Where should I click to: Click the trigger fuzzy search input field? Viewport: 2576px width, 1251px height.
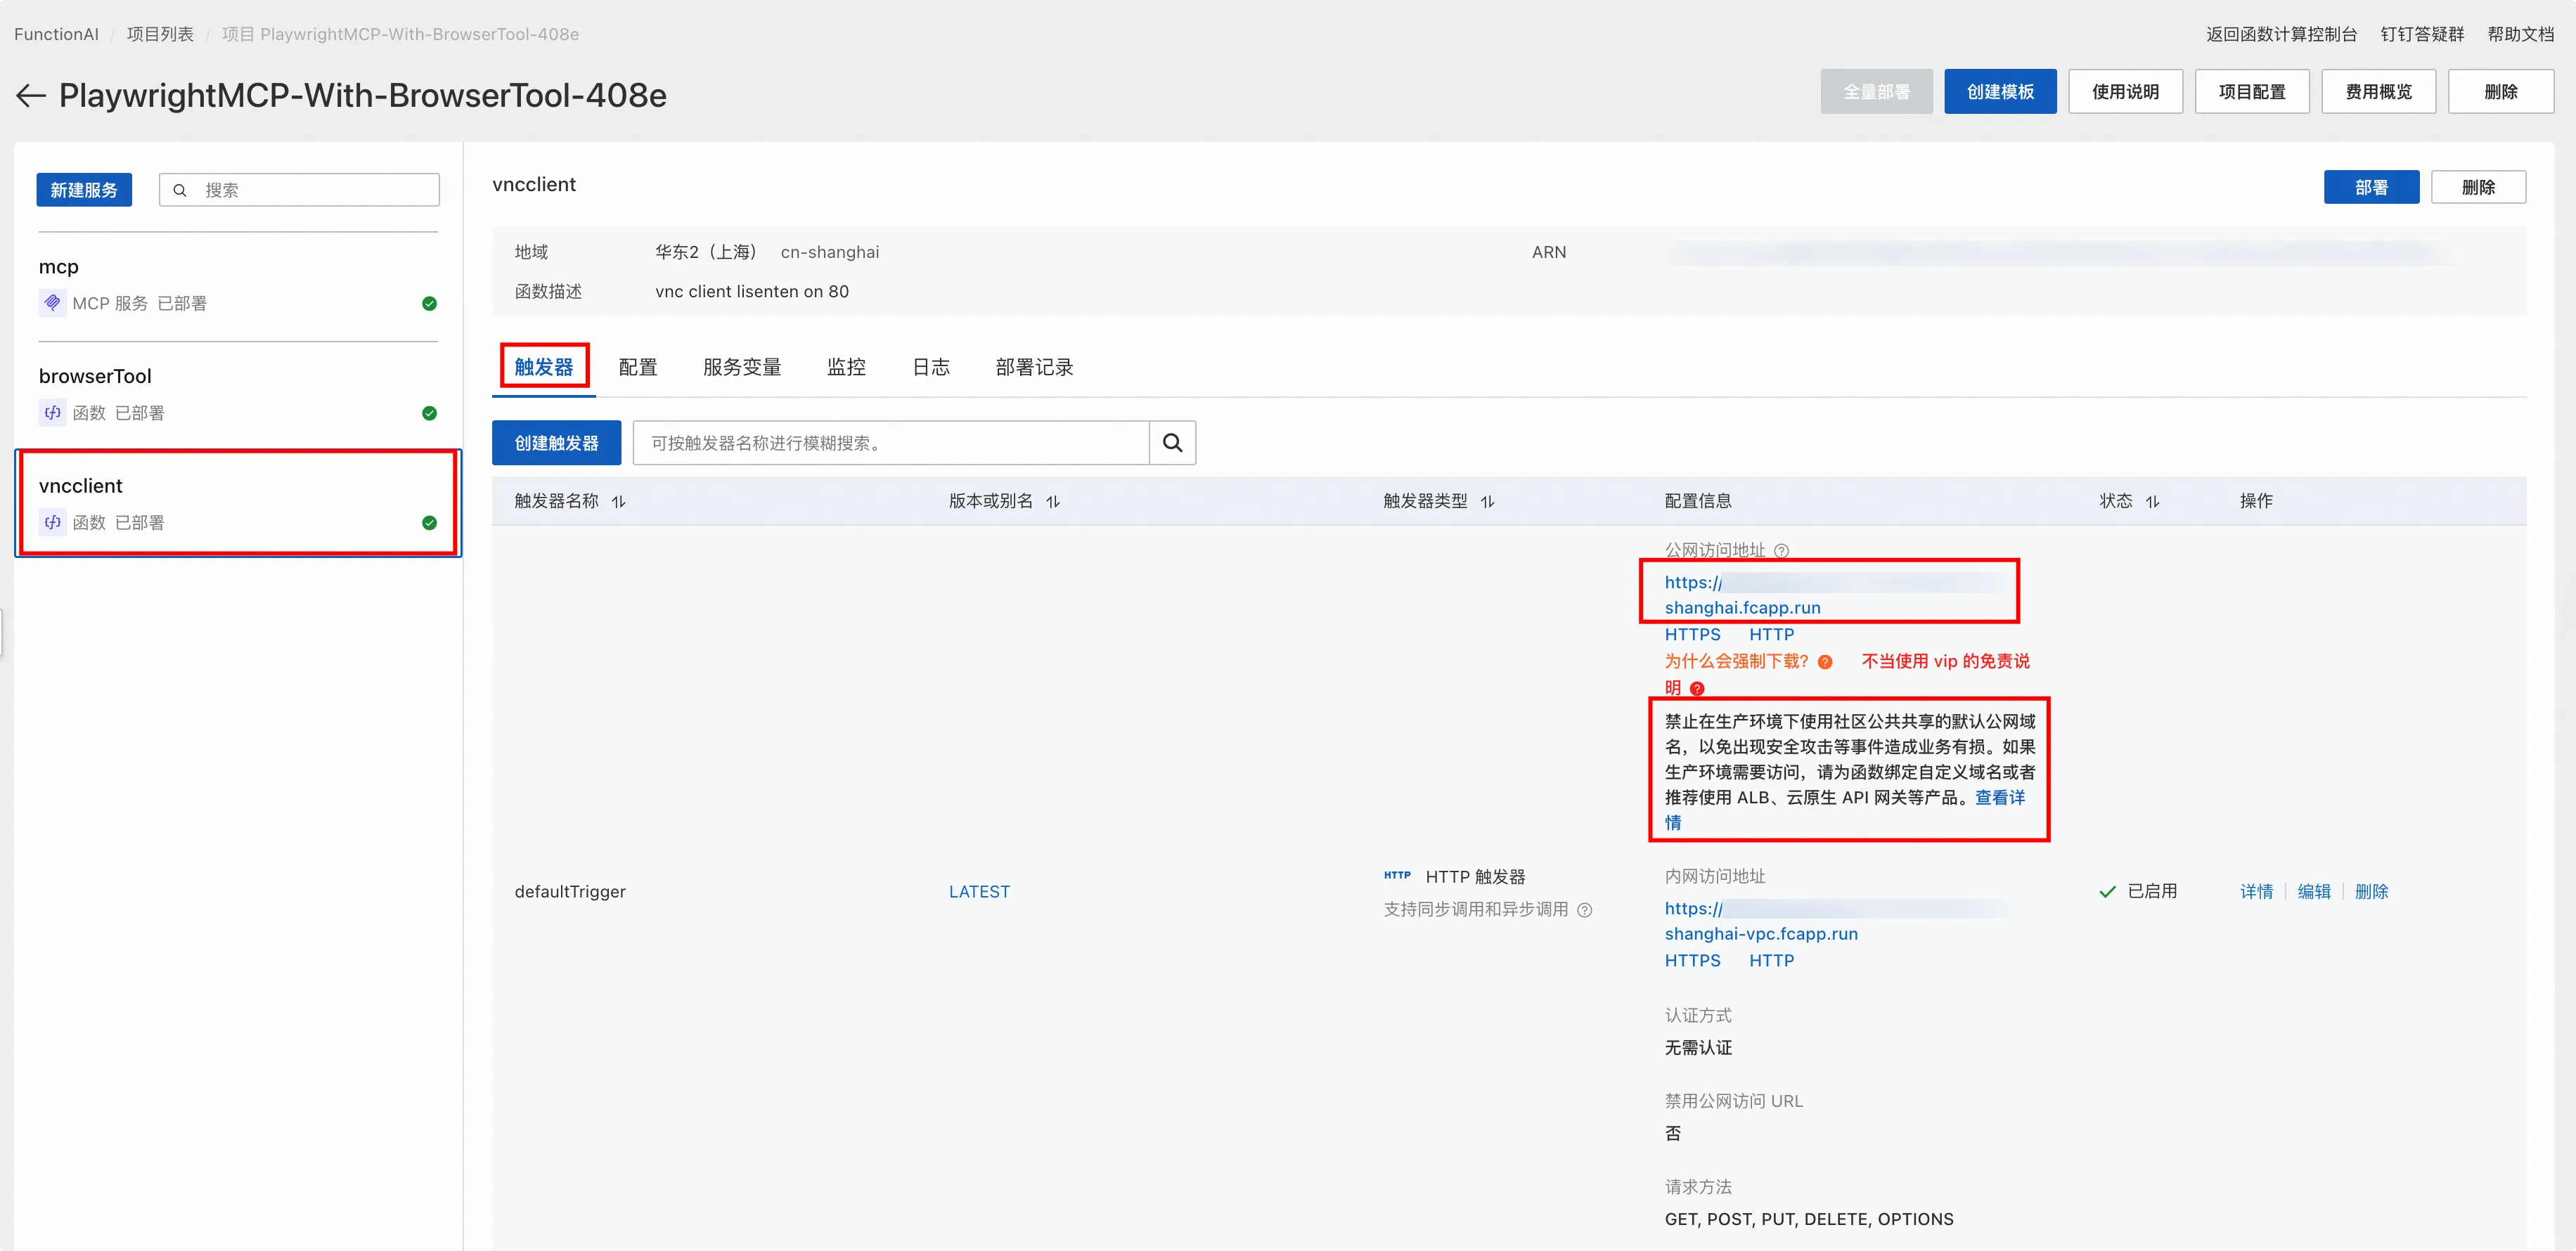point(890,442)
